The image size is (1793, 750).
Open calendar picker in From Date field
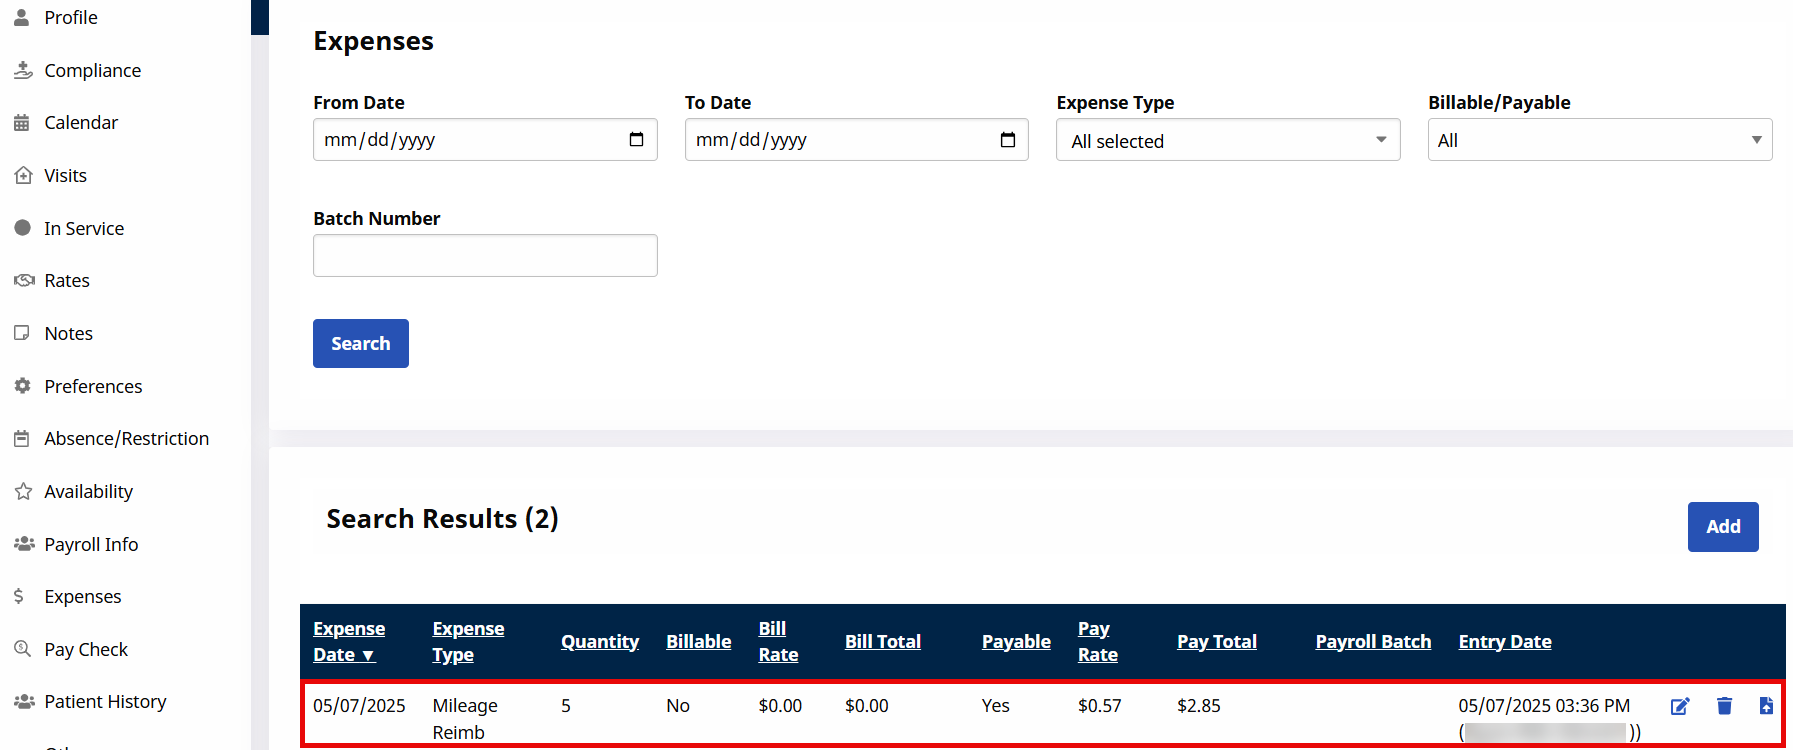636,140
